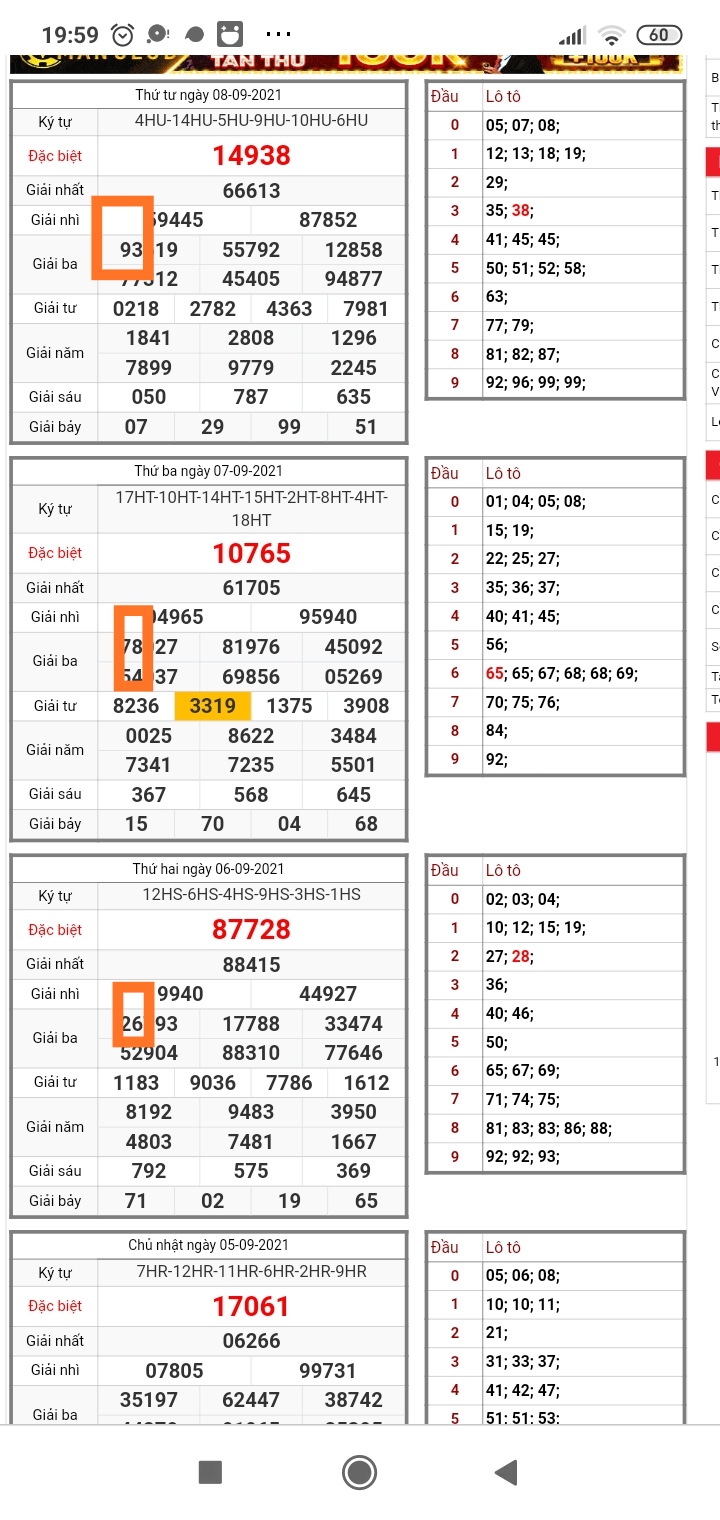Screen dimensions: 720x1520
Task: Select fifth prize number 7341
Action: [149, 765]
